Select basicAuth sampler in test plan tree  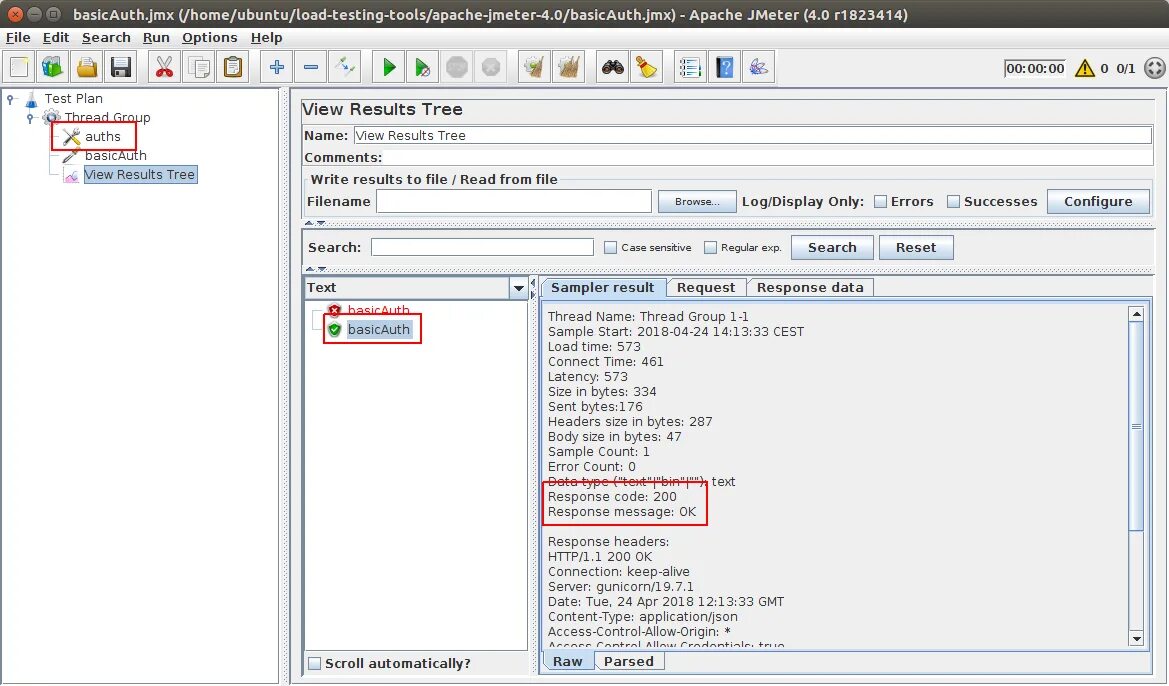(x=116, y=156)
